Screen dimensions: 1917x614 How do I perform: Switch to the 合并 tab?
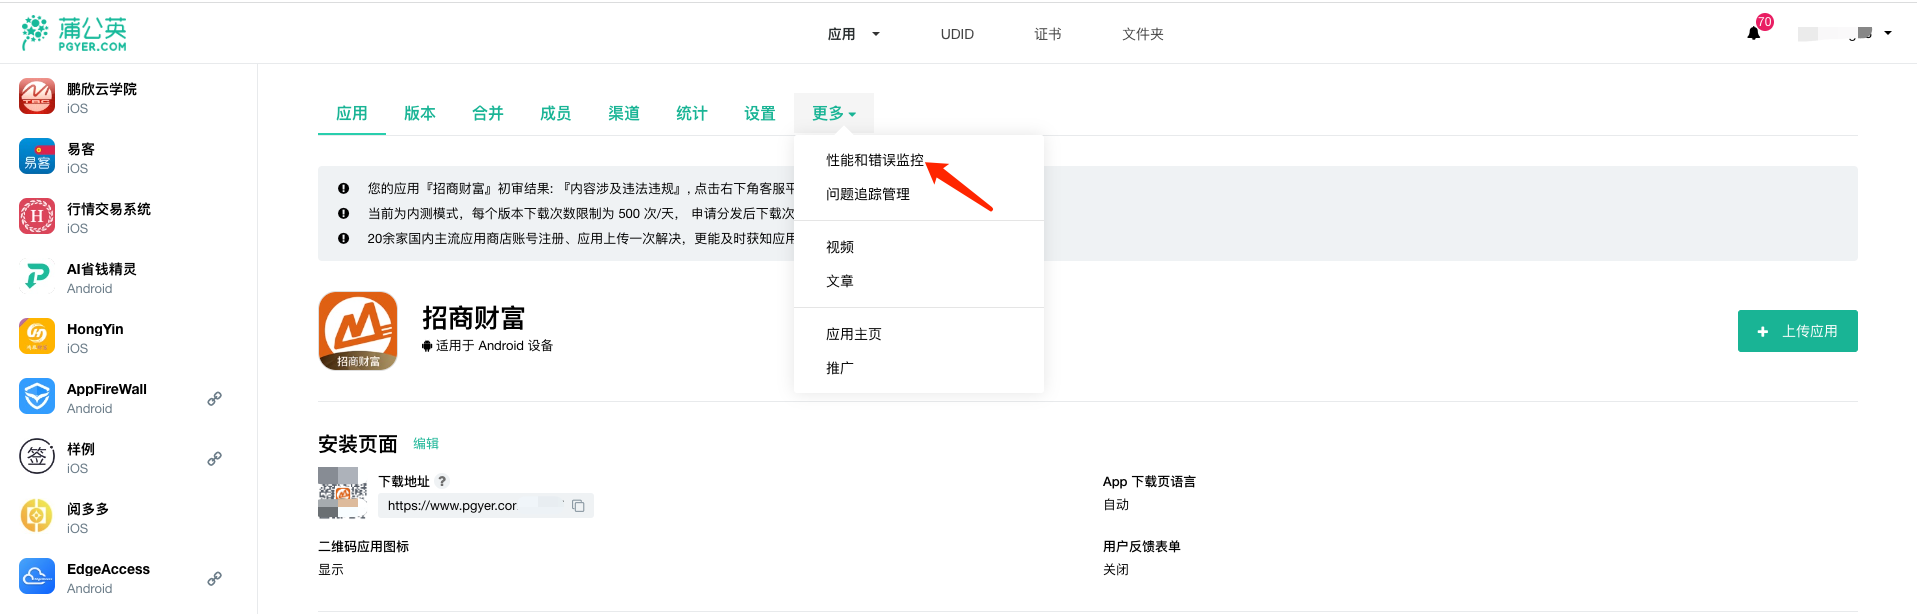point(488,114)
